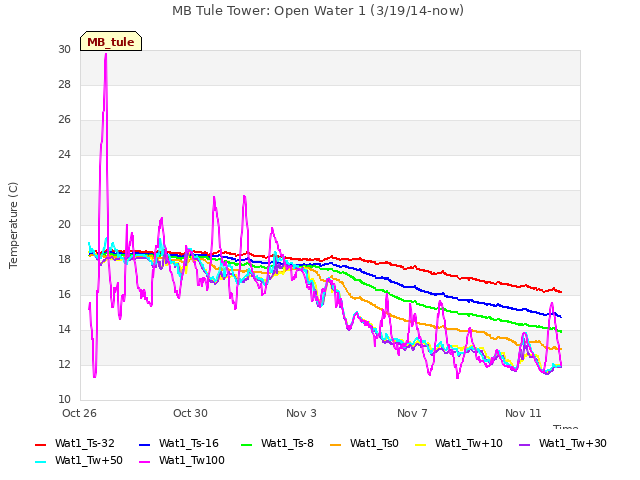Click the 20 y-axis tick label
Screen dimensions: 640x480
click(x=64, y=224)
